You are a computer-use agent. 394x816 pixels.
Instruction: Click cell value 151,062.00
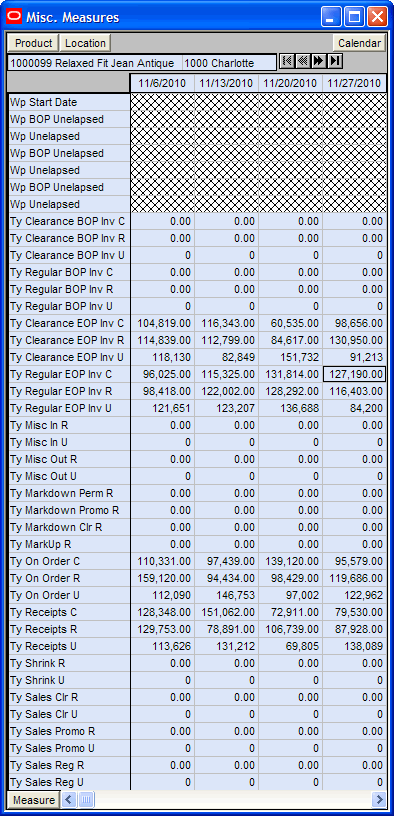click(226, 613)
